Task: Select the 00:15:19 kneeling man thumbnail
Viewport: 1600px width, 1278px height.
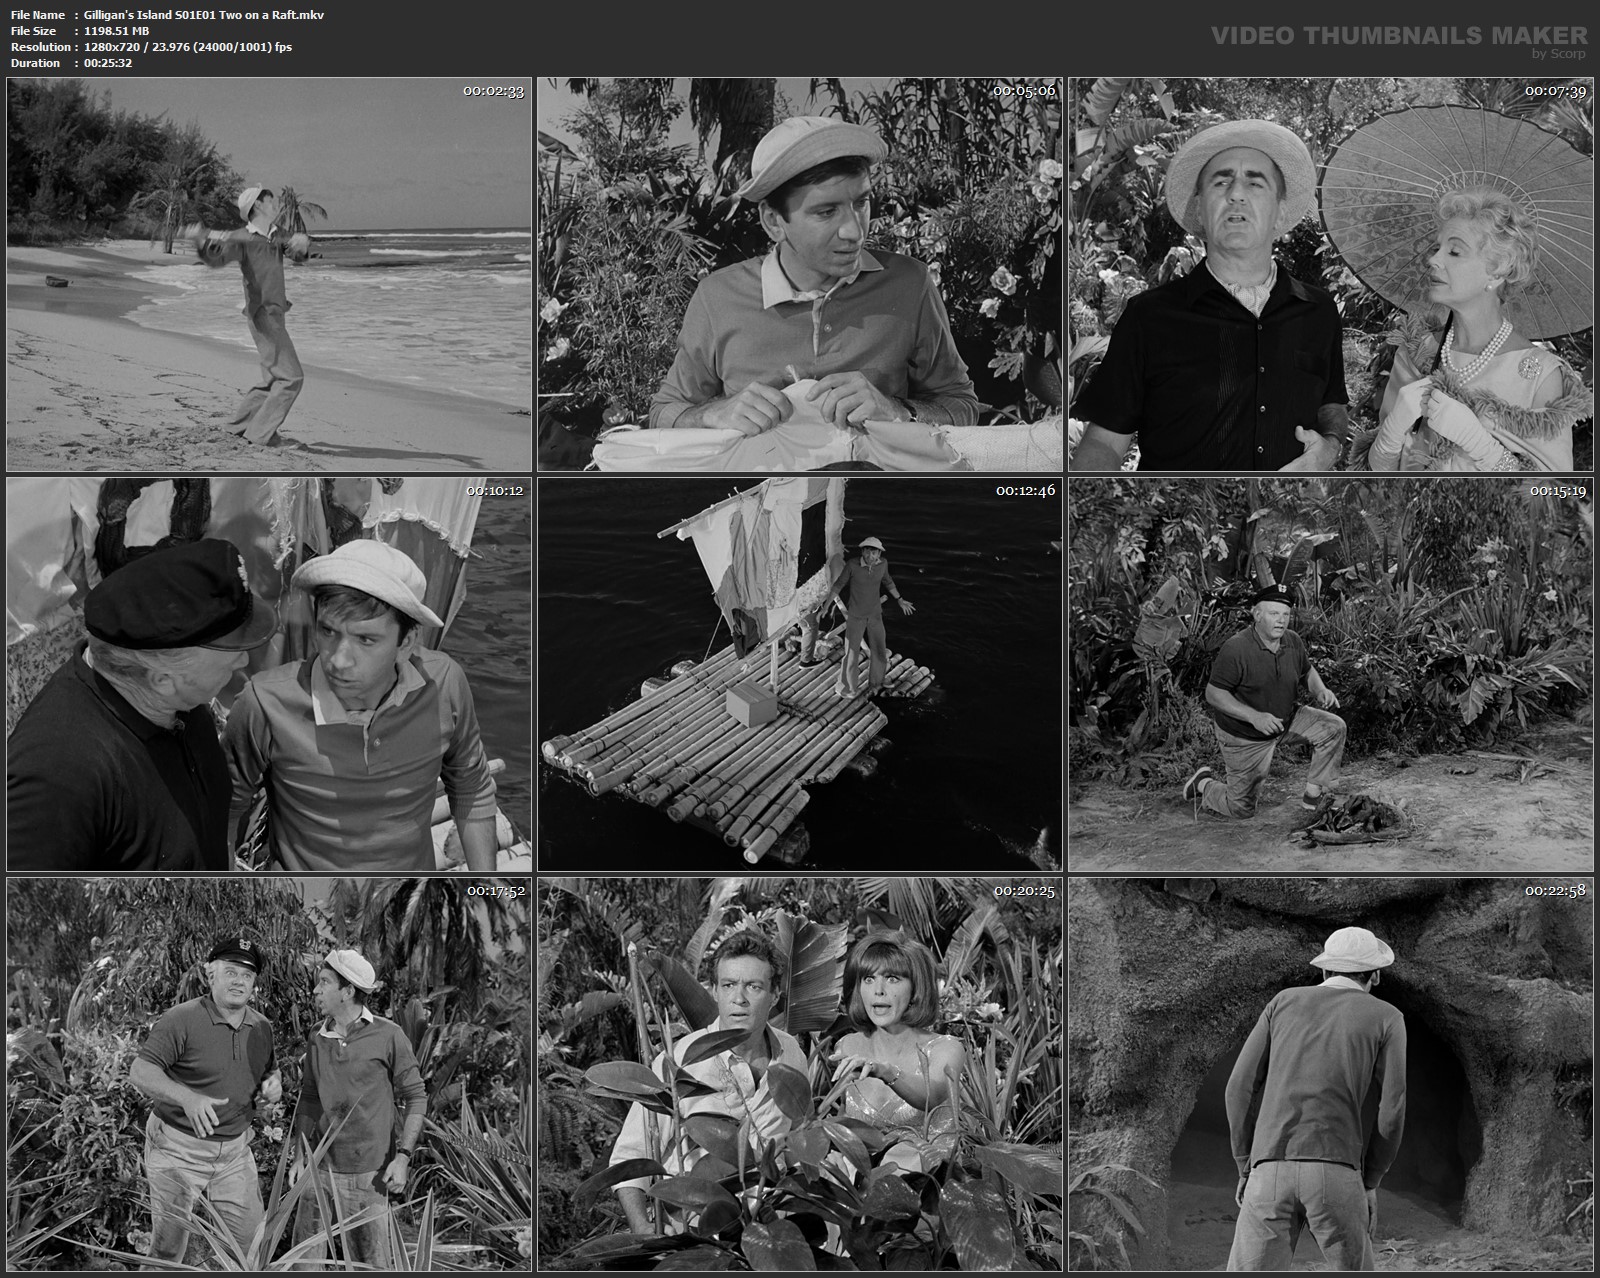Action: pyautogui.click(x=1331, y=674)
